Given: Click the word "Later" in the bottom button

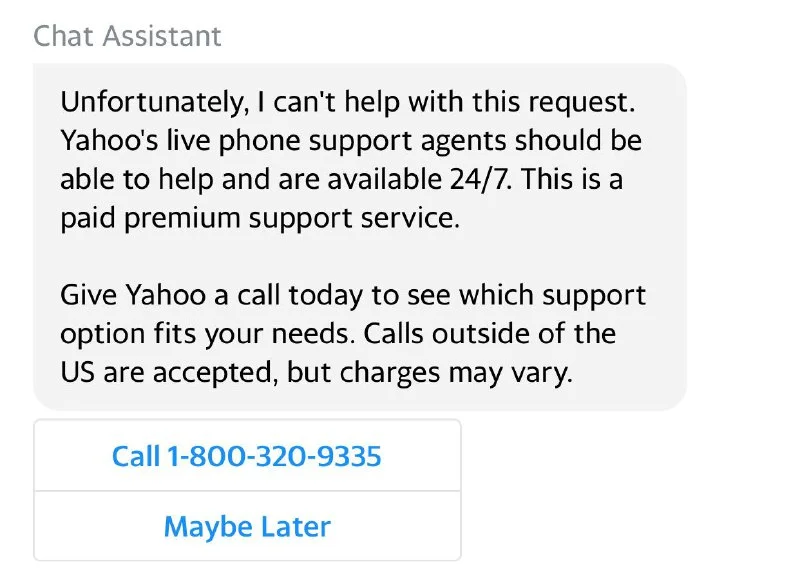Looking at the screenshot, I should click(x=294, y=526).
